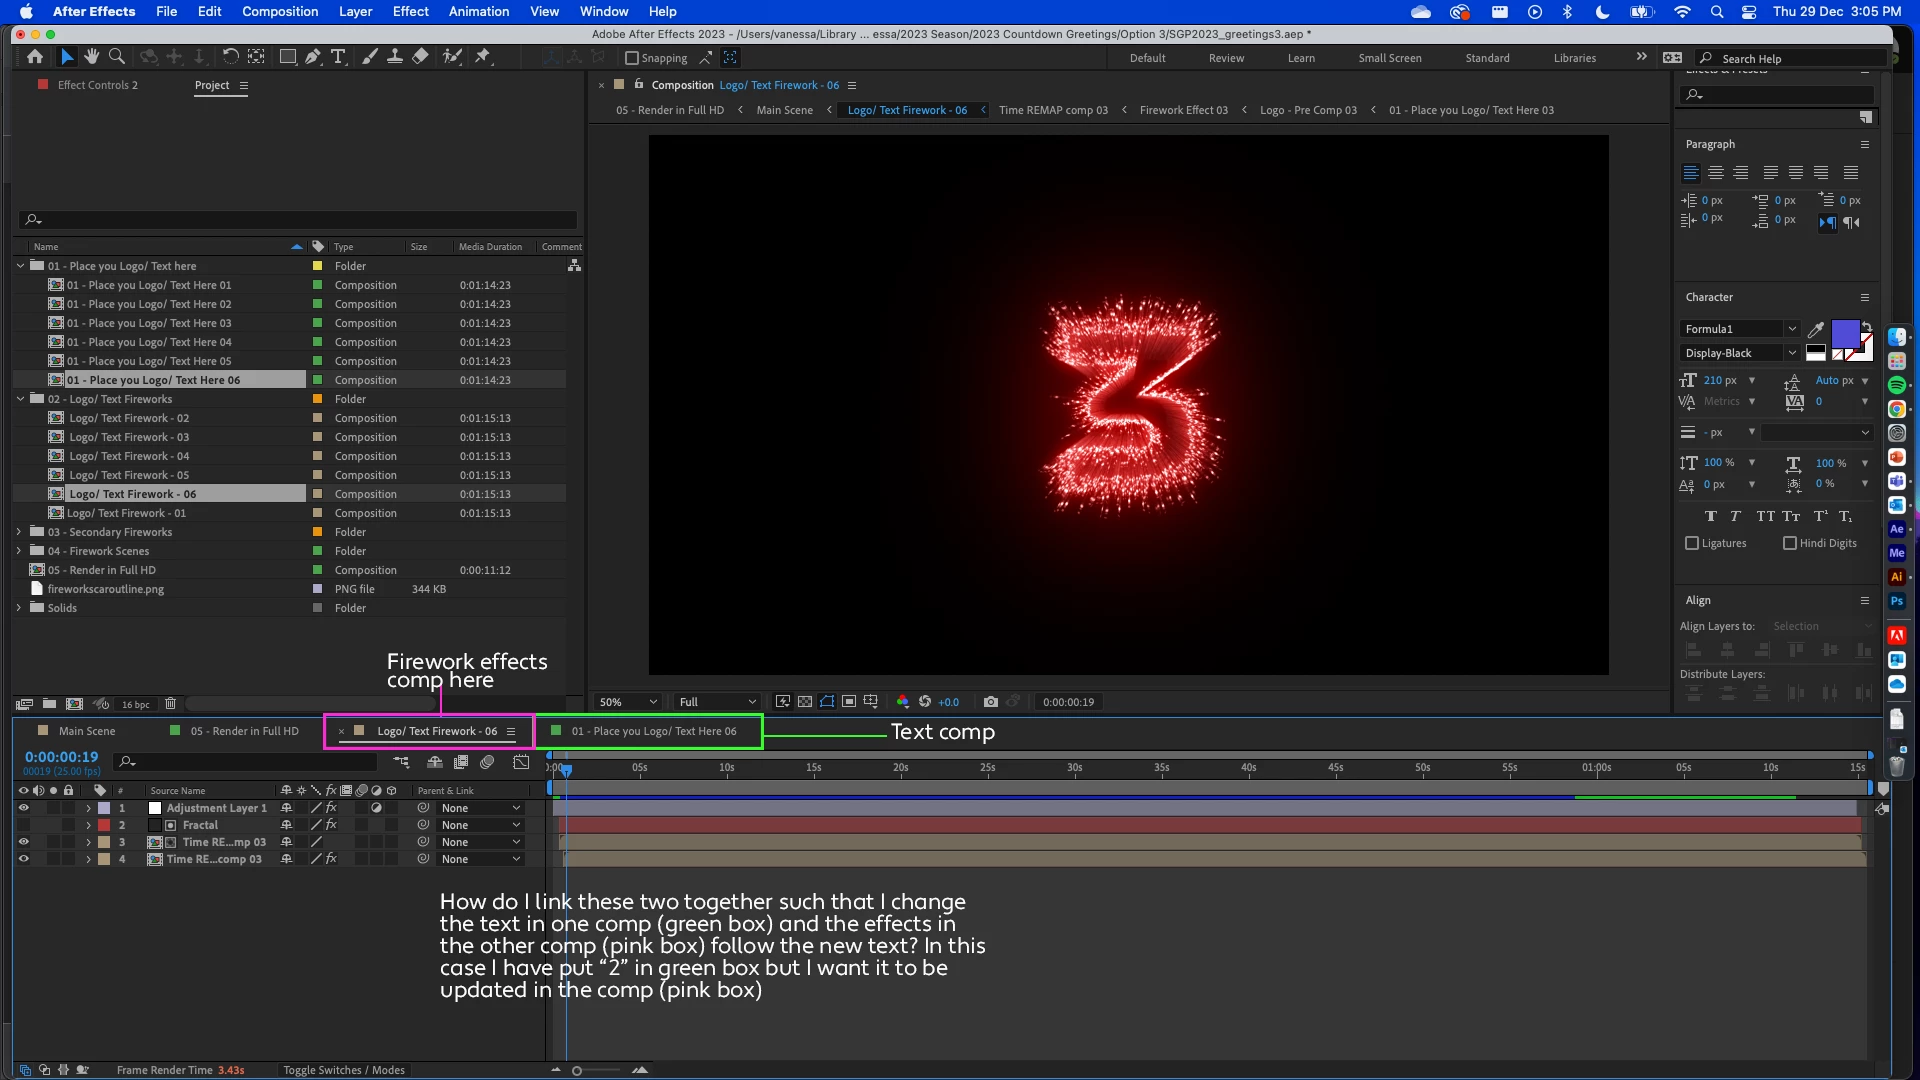Switch to the Main Scene timeline tab
The image size is (1920, 1080).
(86, 731)
